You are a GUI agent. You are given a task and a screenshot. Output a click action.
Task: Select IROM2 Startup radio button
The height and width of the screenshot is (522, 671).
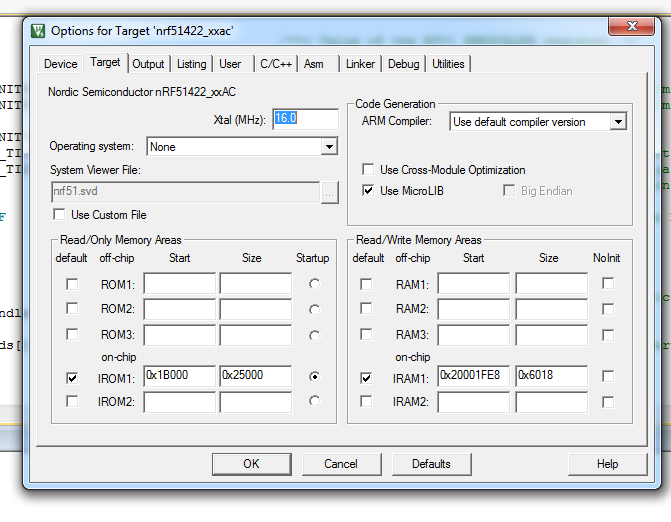click(315, 401)
